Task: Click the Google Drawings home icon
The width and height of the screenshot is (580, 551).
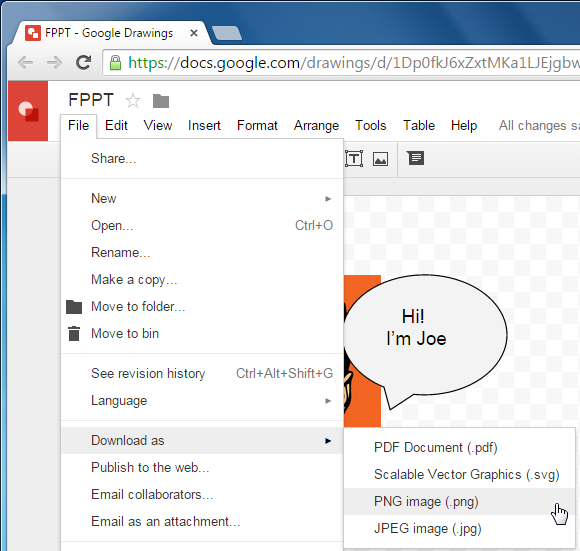Action: [x=28, y=111]
